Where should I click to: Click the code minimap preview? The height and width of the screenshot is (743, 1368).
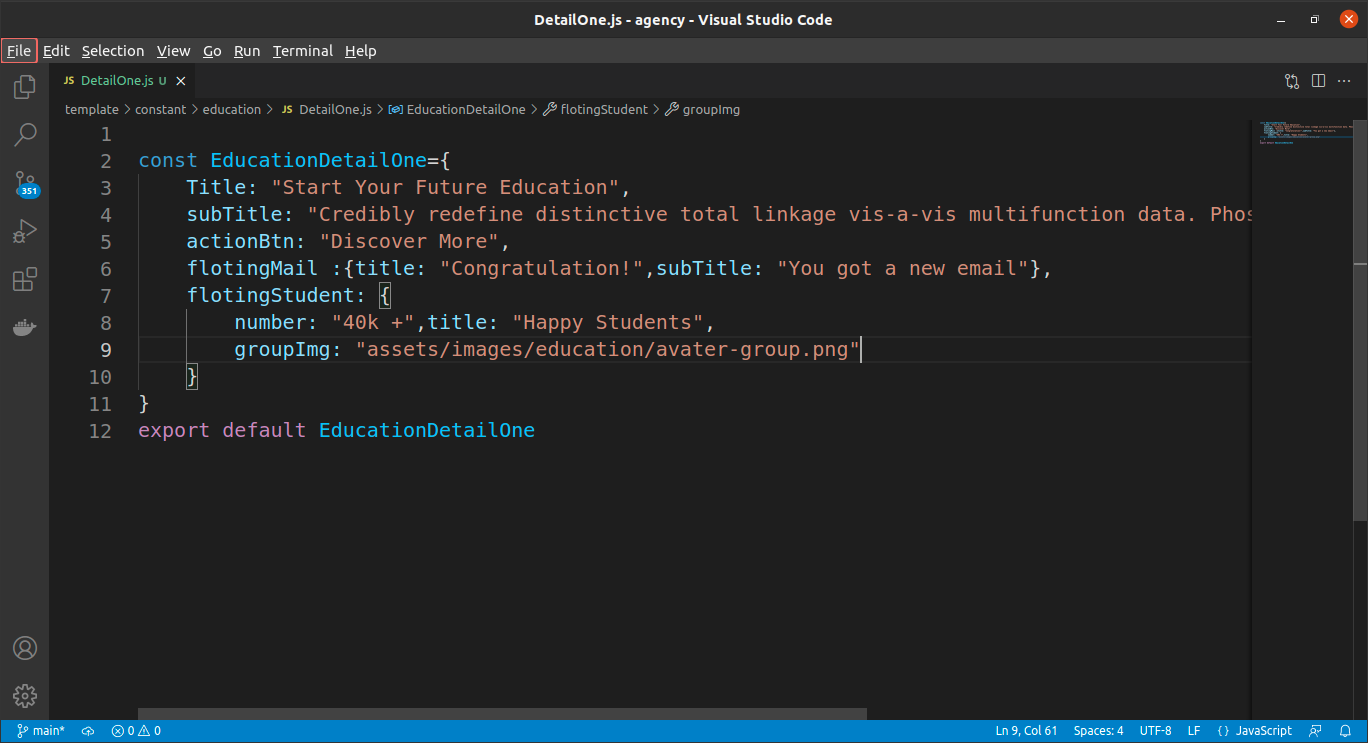(1304, 135)
